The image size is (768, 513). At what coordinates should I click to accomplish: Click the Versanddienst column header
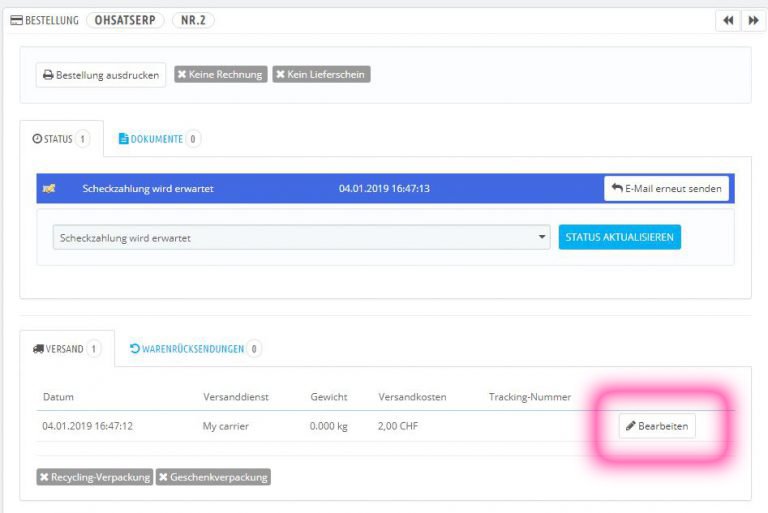[x=236, y=397]
